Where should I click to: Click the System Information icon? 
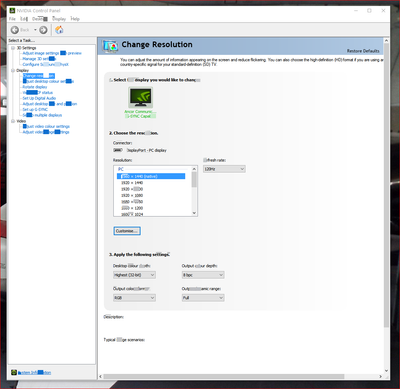pos(14,372)
